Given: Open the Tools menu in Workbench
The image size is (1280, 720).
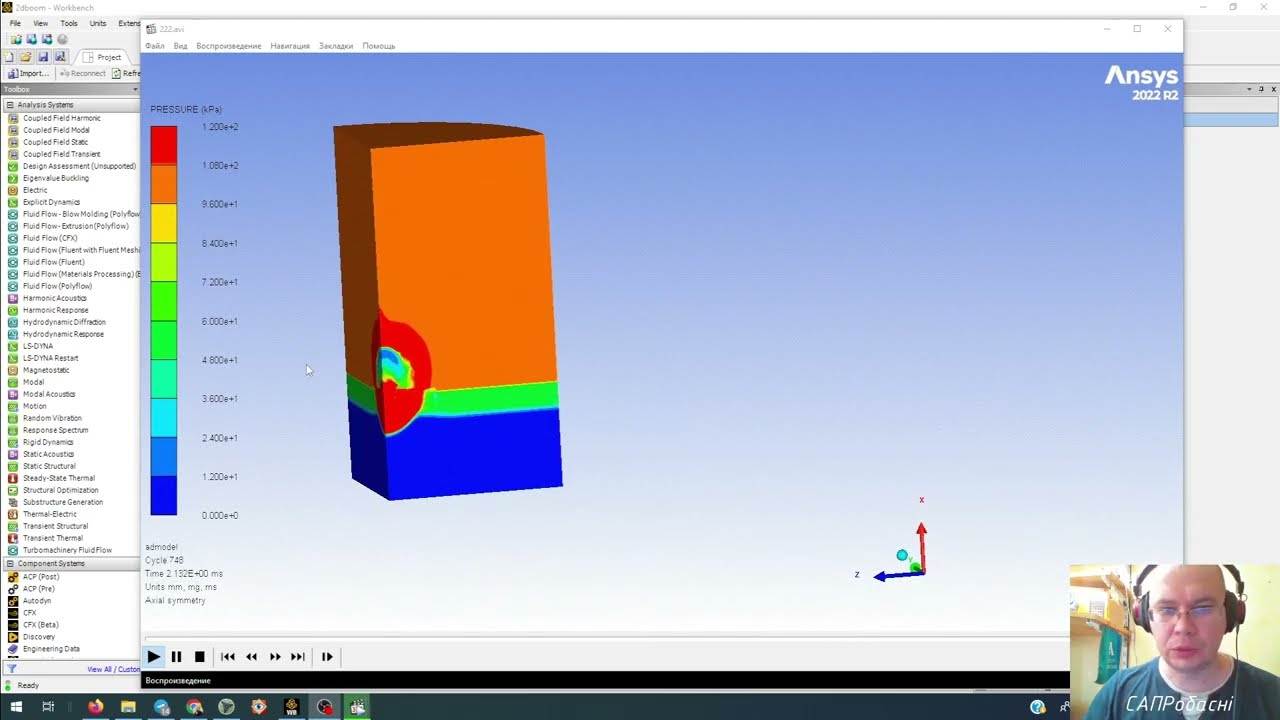Looking at the screenshot, I should (69, 23).
